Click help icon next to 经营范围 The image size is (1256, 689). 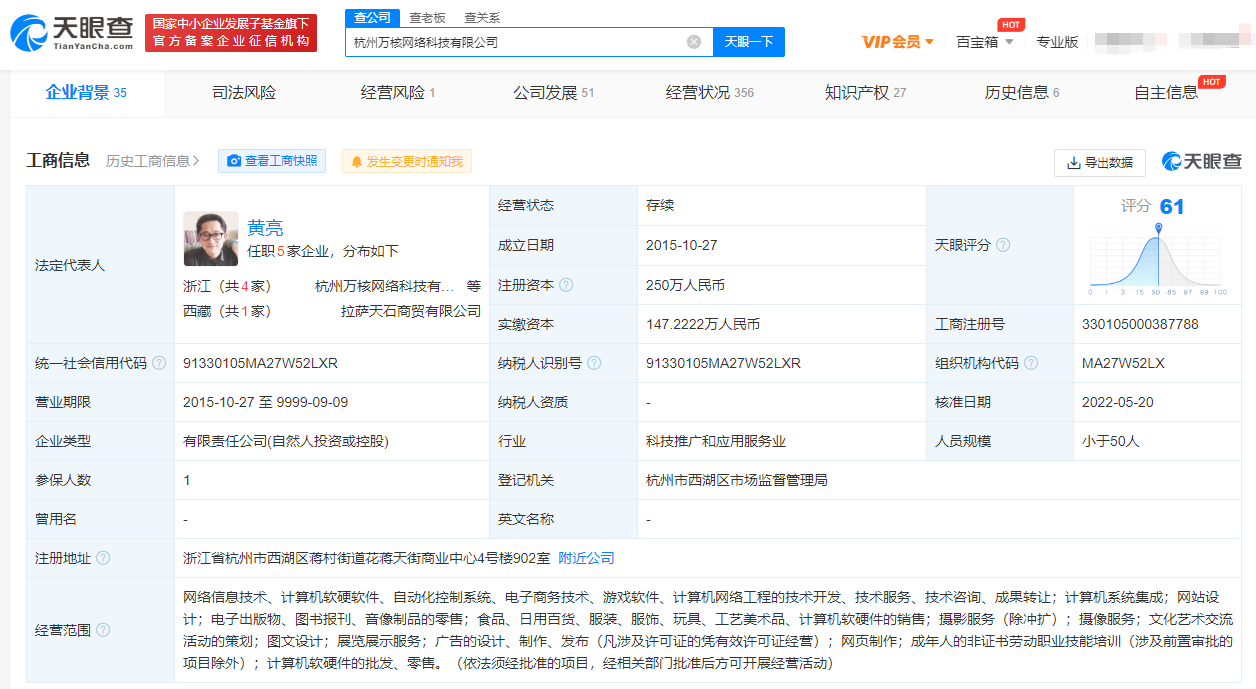[103, 630]
